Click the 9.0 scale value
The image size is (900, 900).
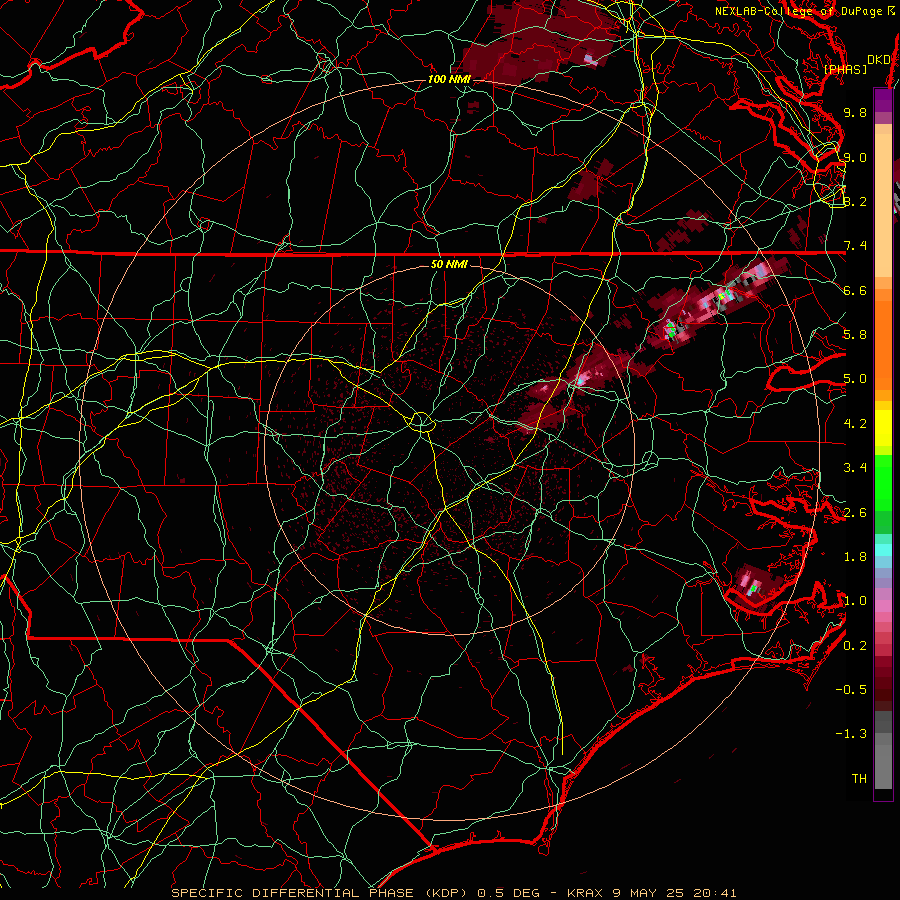pyautogui.click(x=855, y=157)
